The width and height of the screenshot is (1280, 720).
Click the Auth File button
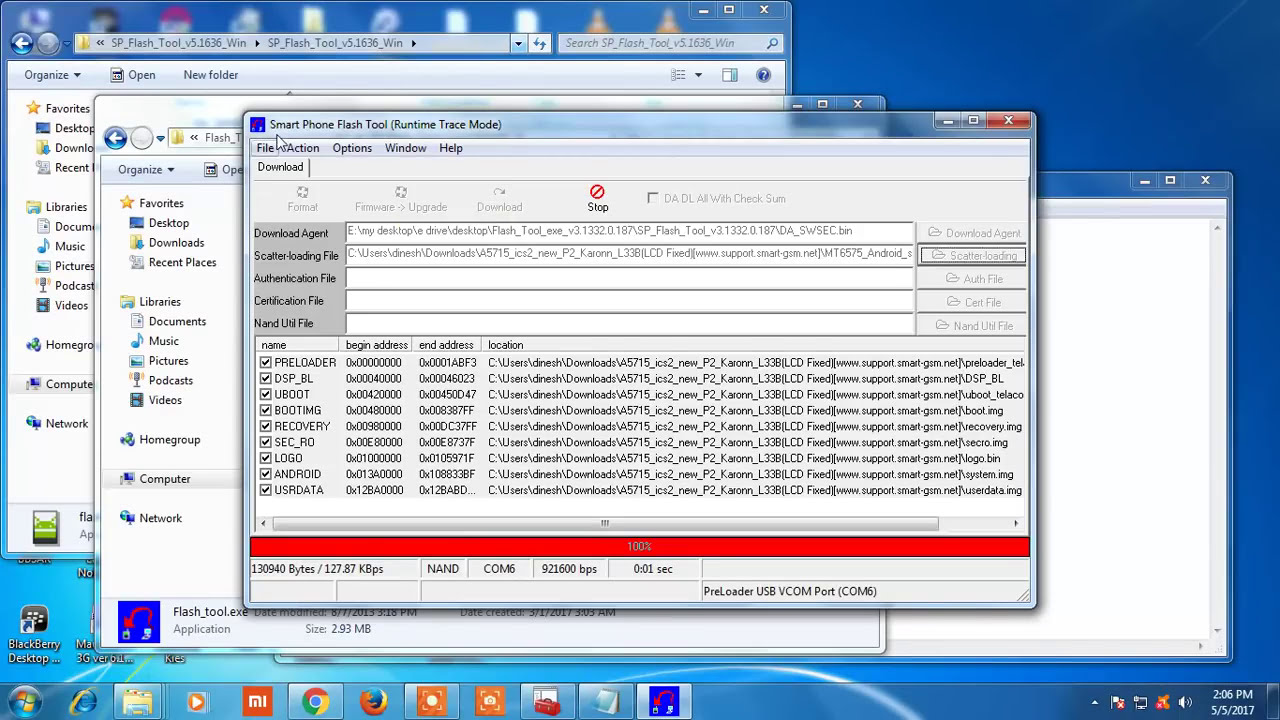(x=971, y=279)
